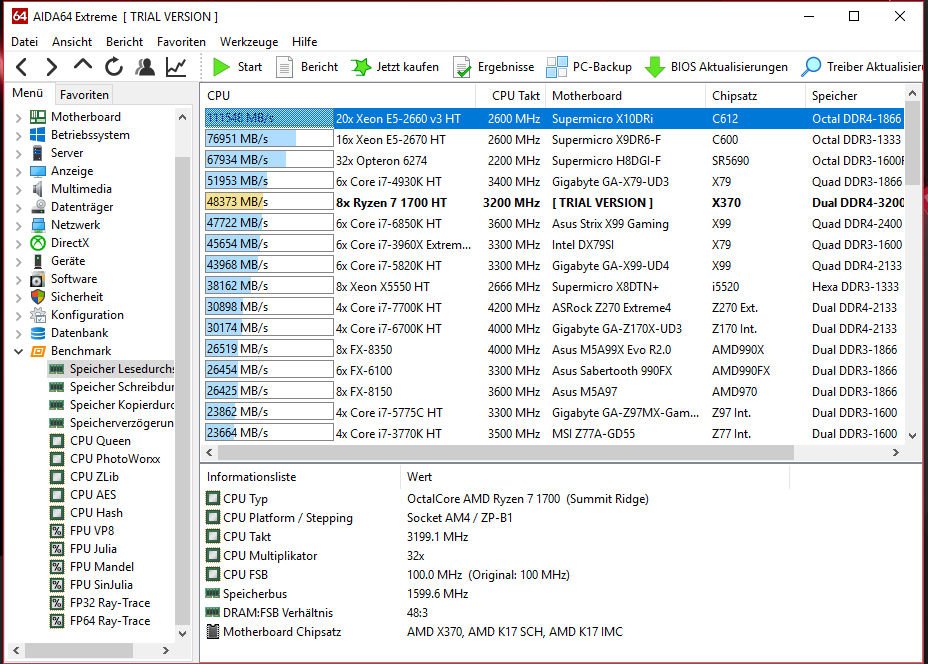Viewport: 928px width, 664px height.
Task: Select the Multimedia speaker icon
Action: [38, 189]
